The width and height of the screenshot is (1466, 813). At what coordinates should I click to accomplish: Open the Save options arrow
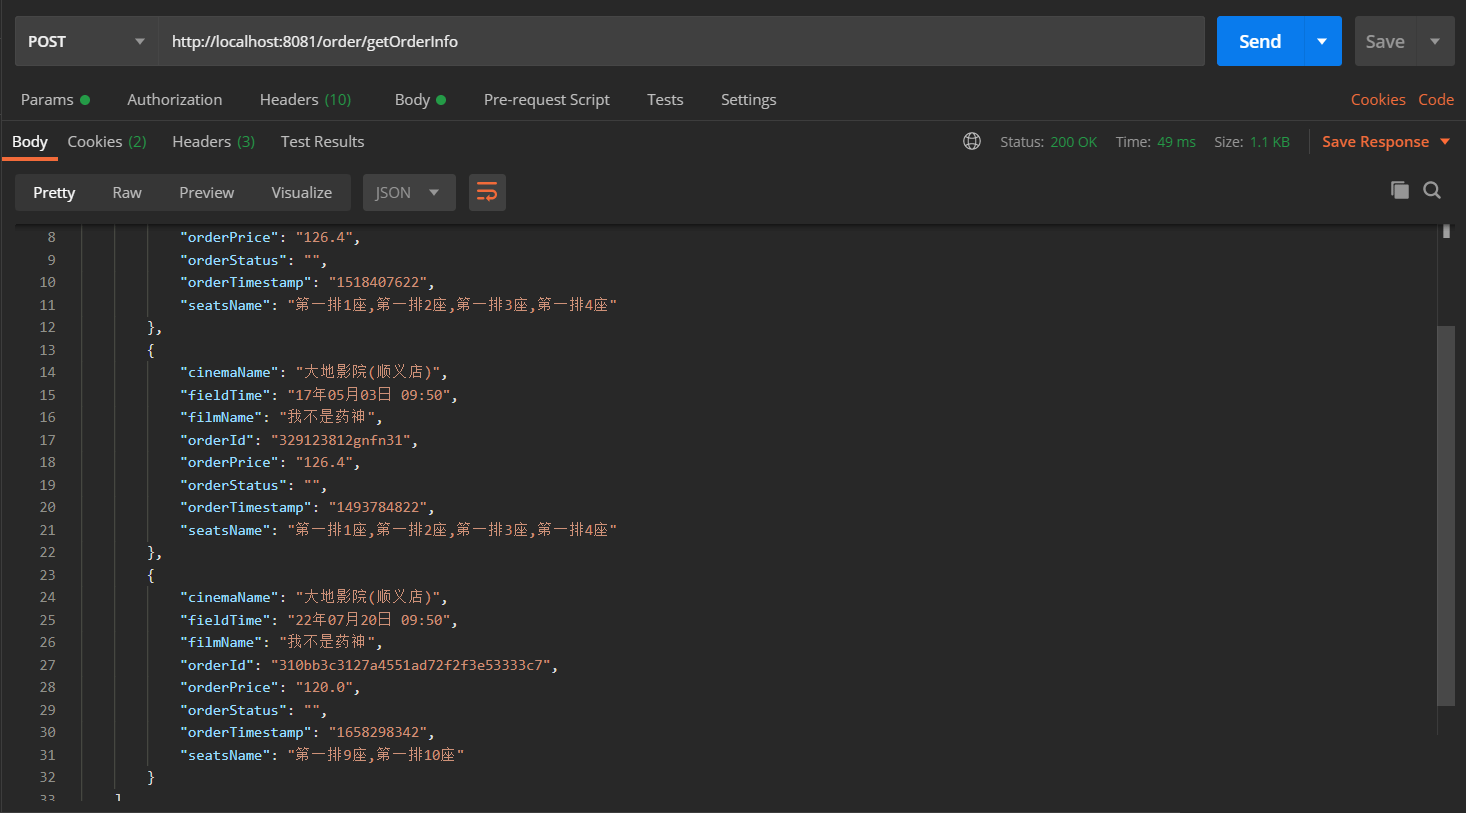pyautogui.click(x=1435, y=41)
